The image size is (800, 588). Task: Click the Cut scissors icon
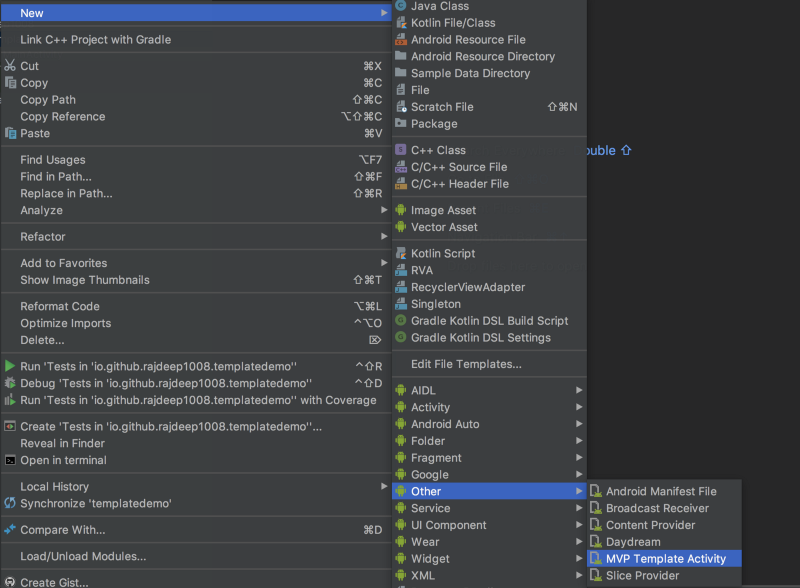tap(10, 65)
